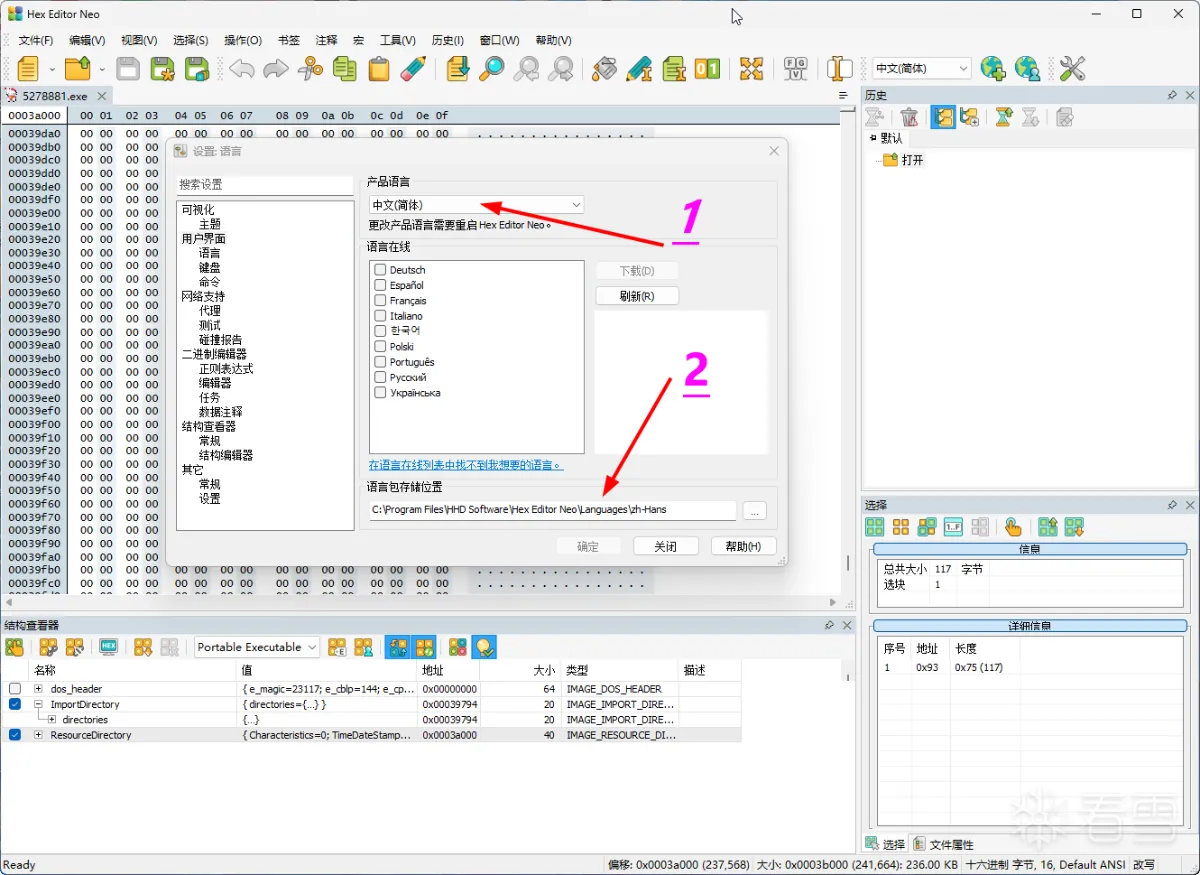Screen dimensions: 1200x875
Task: Collapse the ImportDirectory structure node
Action: (x=38, y=704)
